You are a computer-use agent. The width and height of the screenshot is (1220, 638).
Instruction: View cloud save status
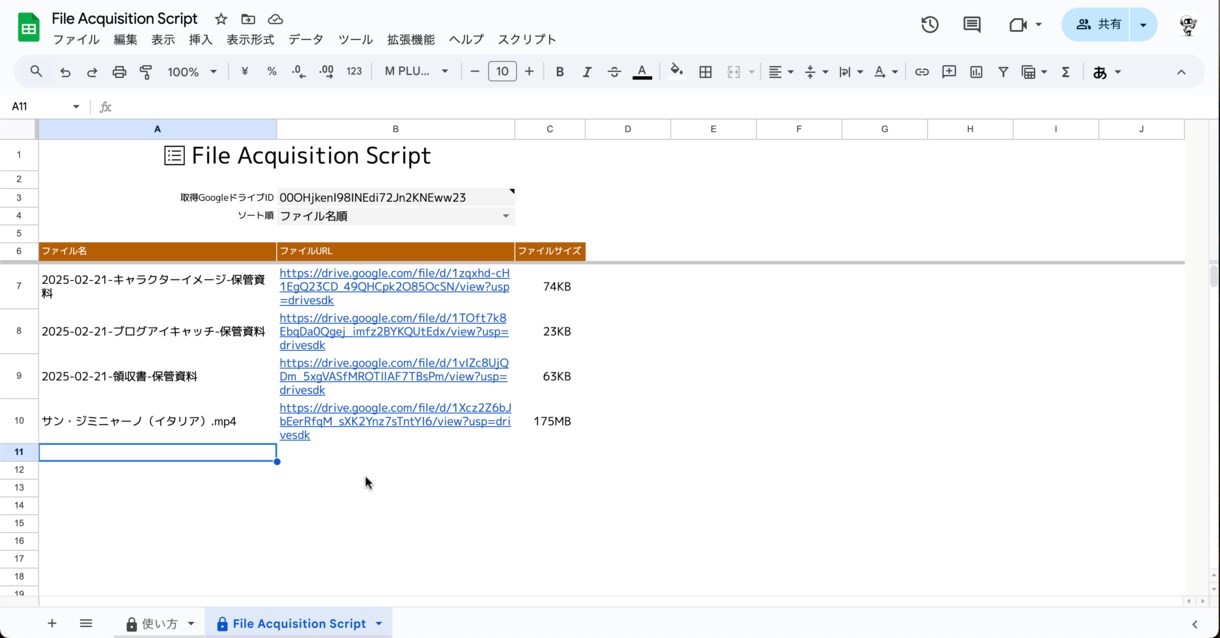(275, 19)
